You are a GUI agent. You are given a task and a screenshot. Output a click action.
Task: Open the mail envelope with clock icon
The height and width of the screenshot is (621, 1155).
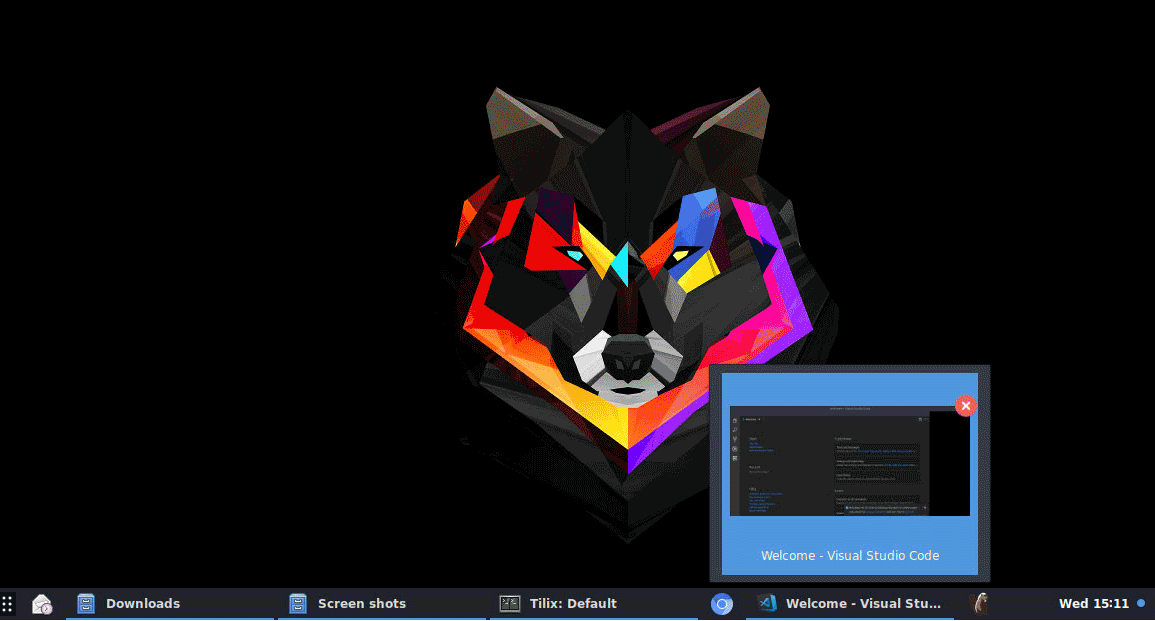(x=42, y=604)
